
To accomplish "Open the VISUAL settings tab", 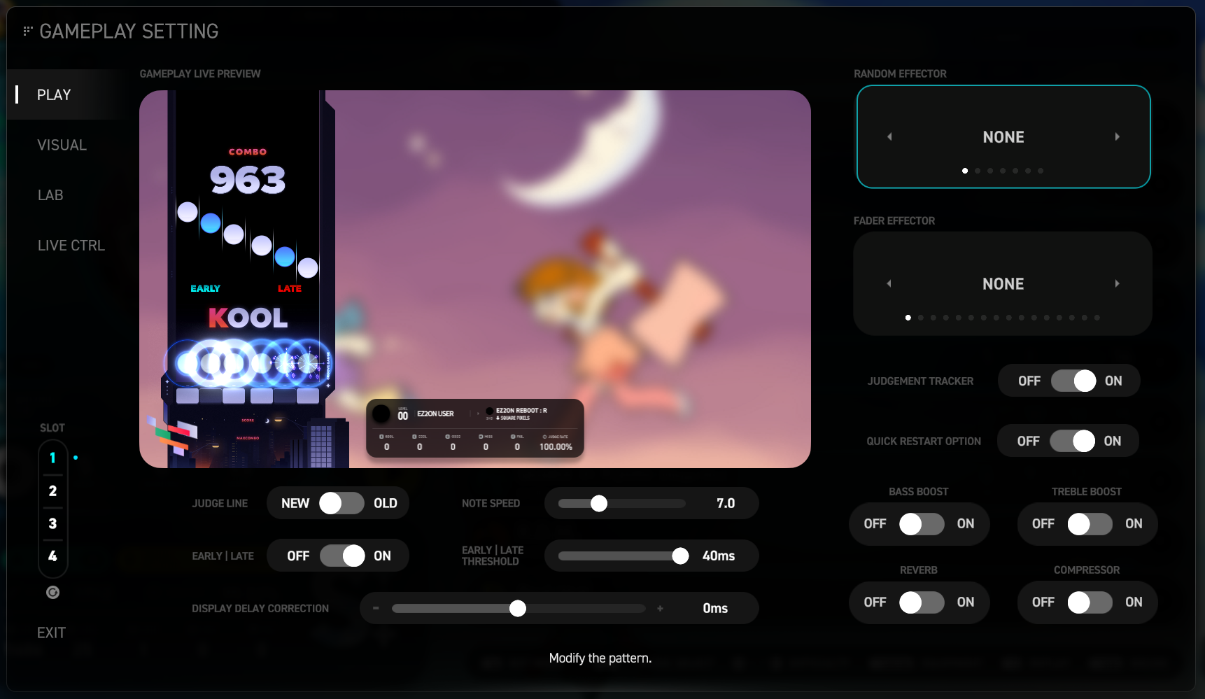I will [62, 145].
